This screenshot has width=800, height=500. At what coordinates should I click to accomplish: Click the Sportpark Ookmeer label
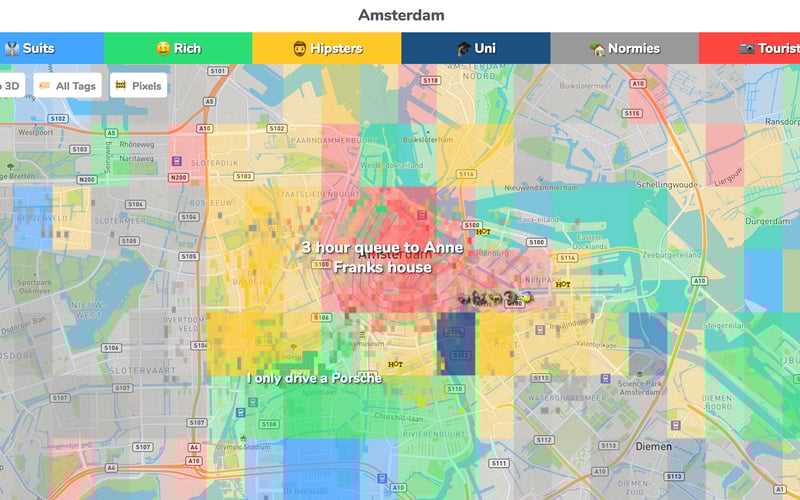[x=35, y=286]
